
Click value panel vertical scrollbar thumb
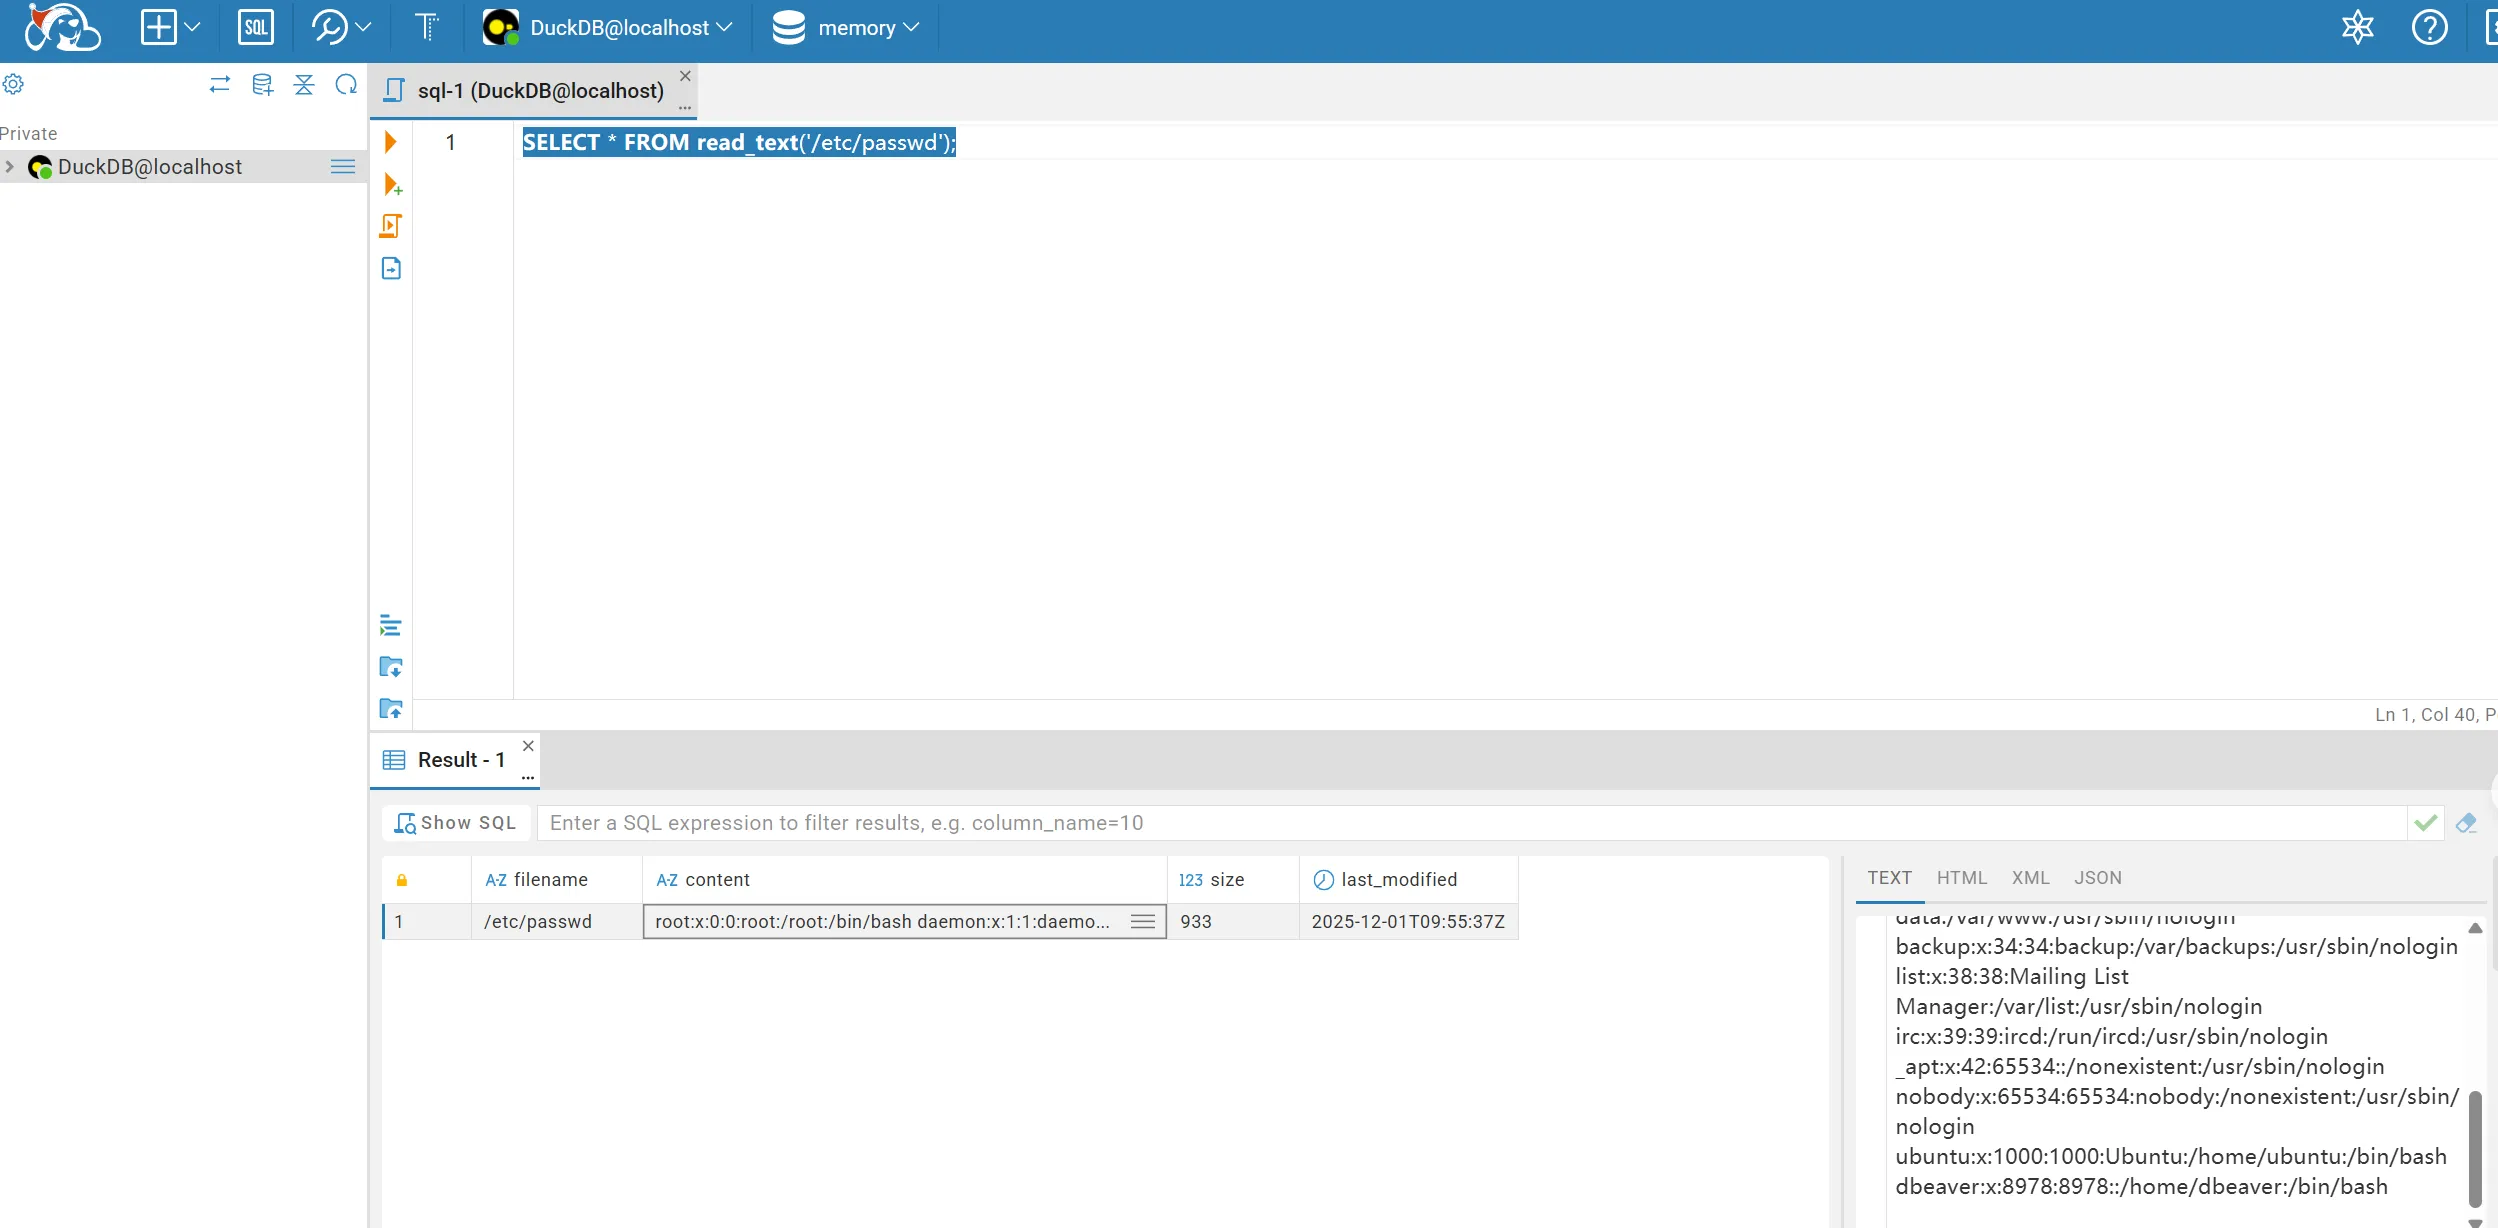[2475, 1148]
